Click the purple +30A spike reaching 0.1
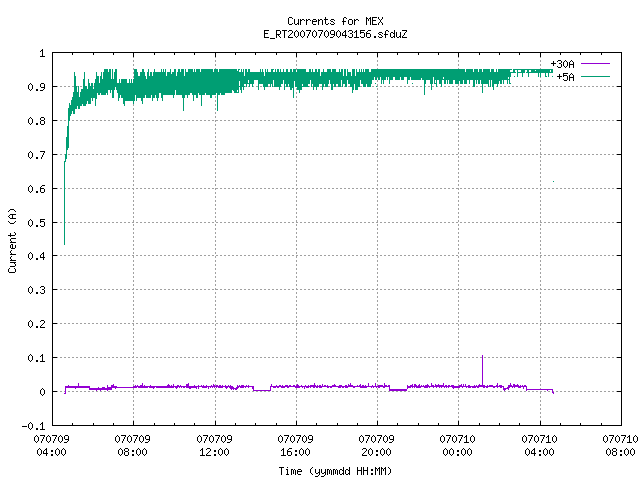The image size is (640, 480). [x=482, y=369]
